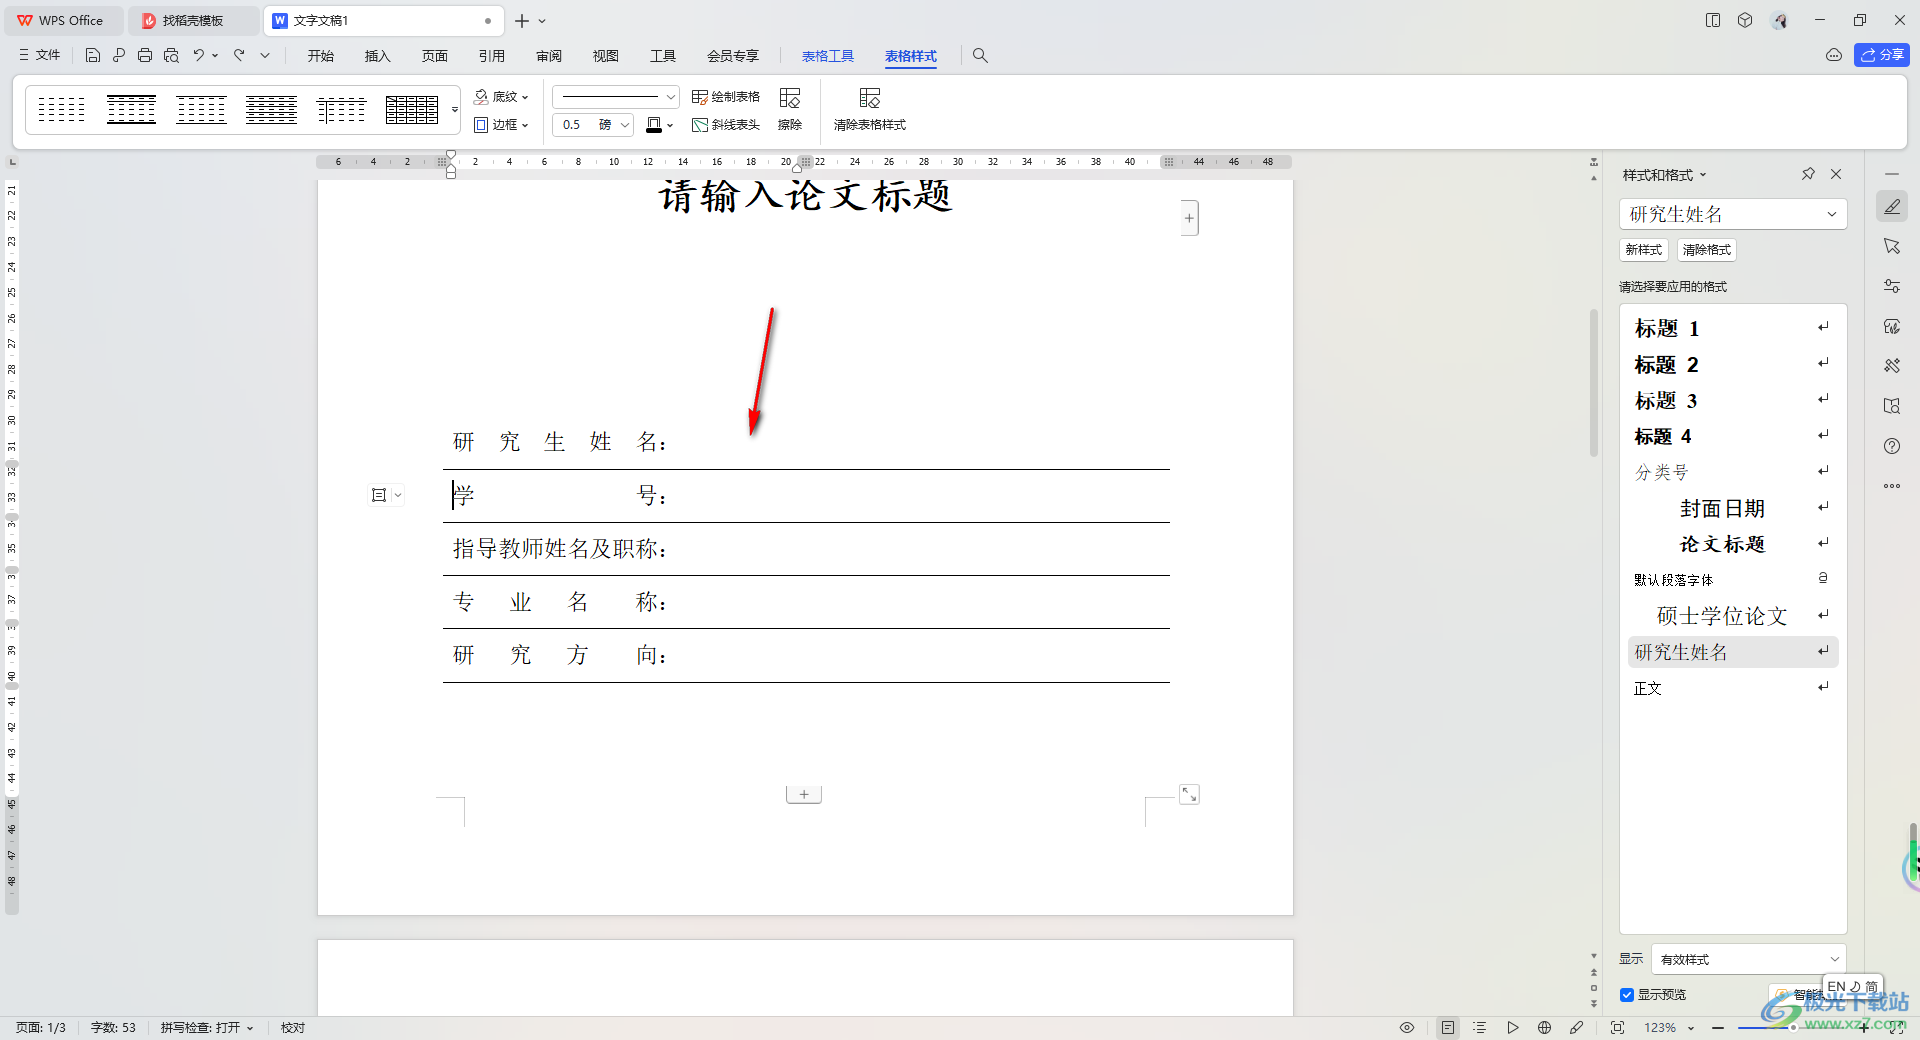This screenshot has width=1920, height=1040.
Task: Open the pen color dropdown arrow
Action: [x=670, y=125]
